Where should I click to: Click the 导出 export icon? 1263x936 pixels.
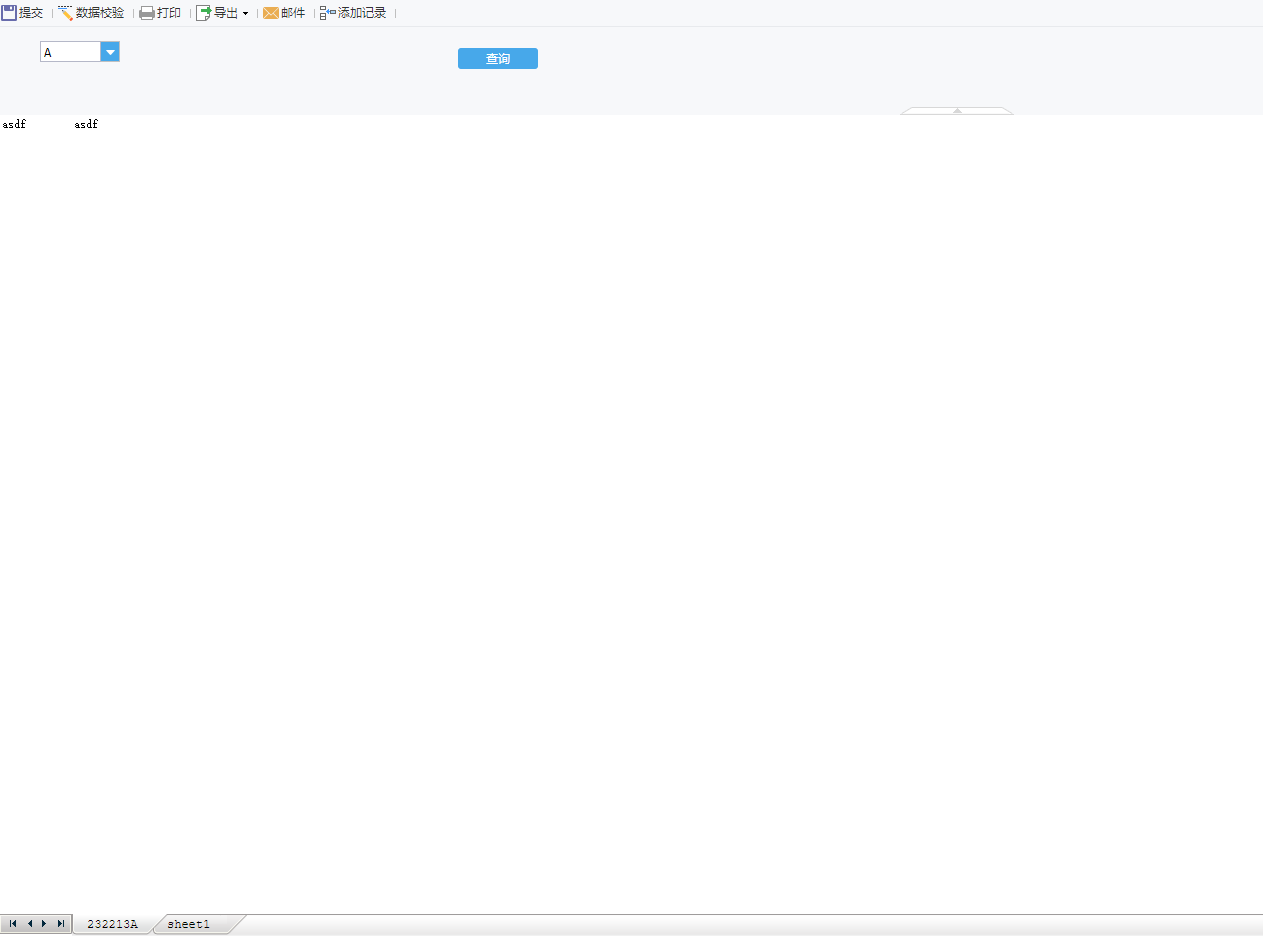pyautogui.click(x=203, y=12)
